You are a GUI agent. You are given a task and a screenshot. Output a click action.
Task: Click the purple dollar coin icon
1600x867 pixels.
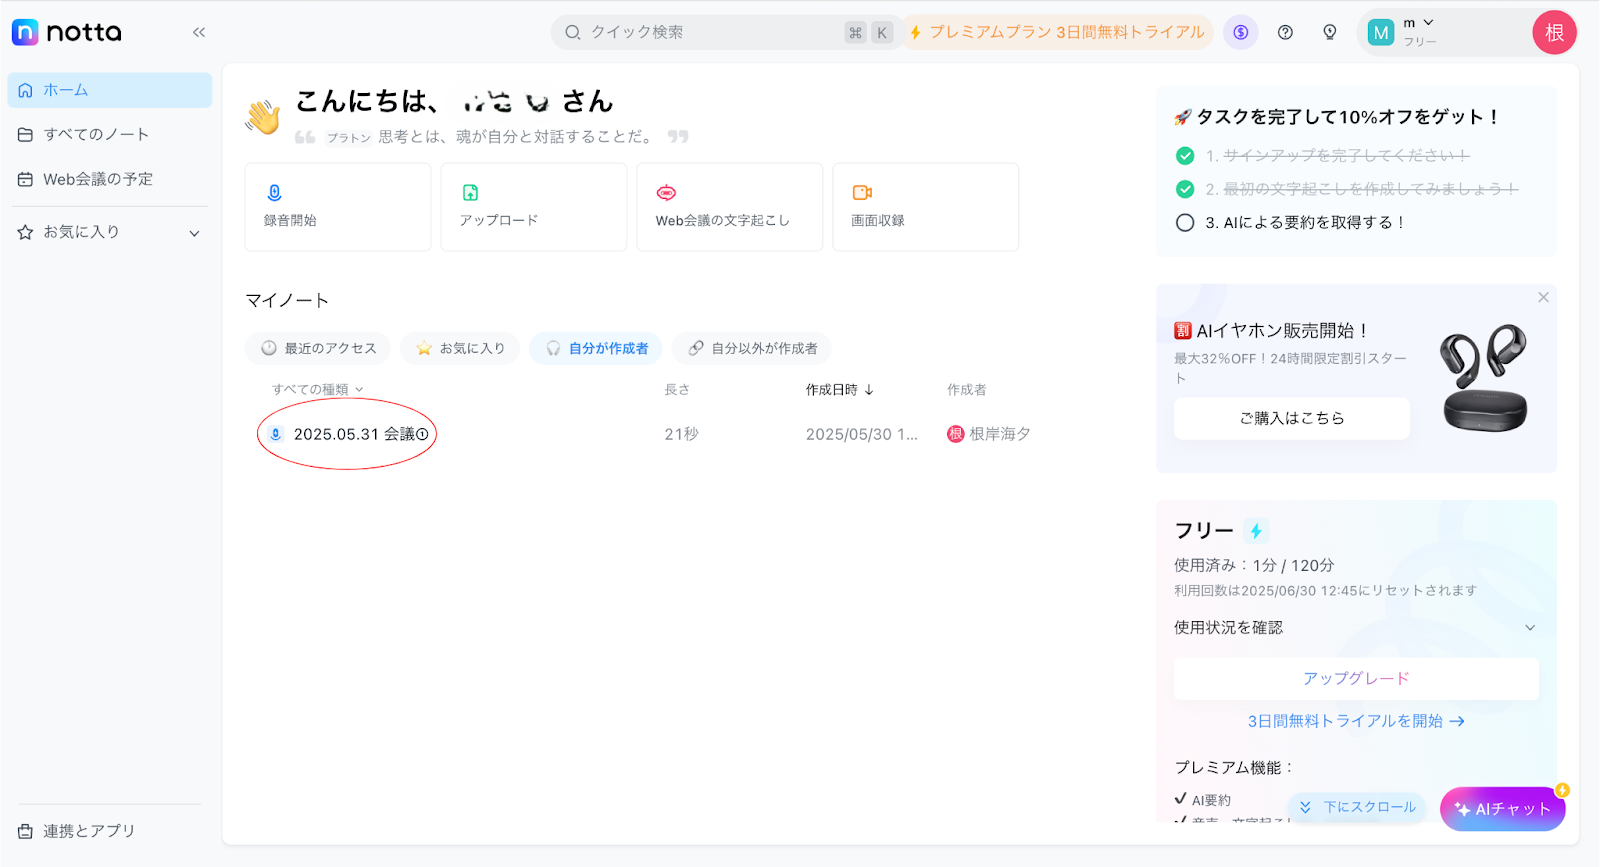click(x=1241, y=32)
